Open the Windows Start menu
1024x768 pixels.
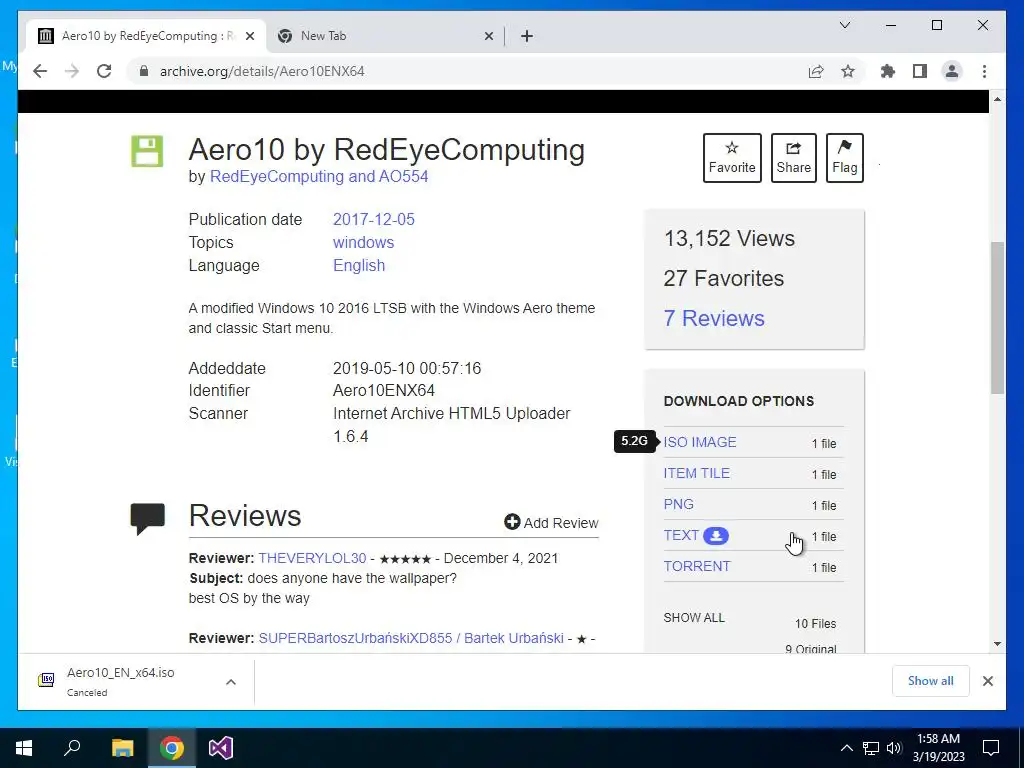[24, 748]
